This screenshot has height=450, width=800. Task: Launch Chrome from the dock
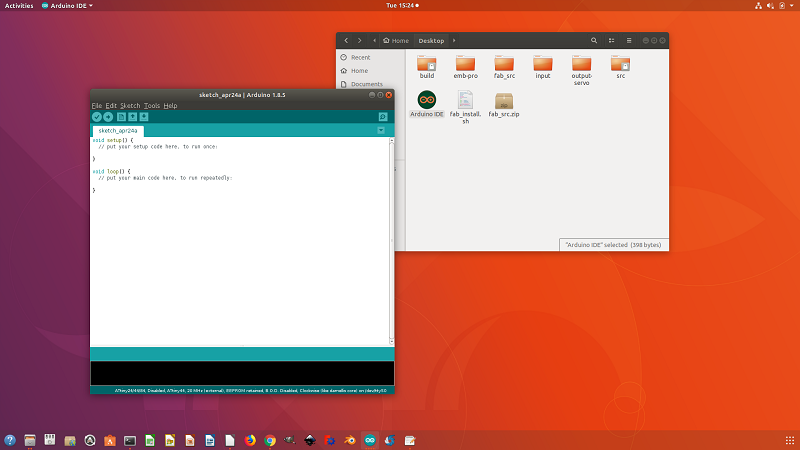pos(270,440)
